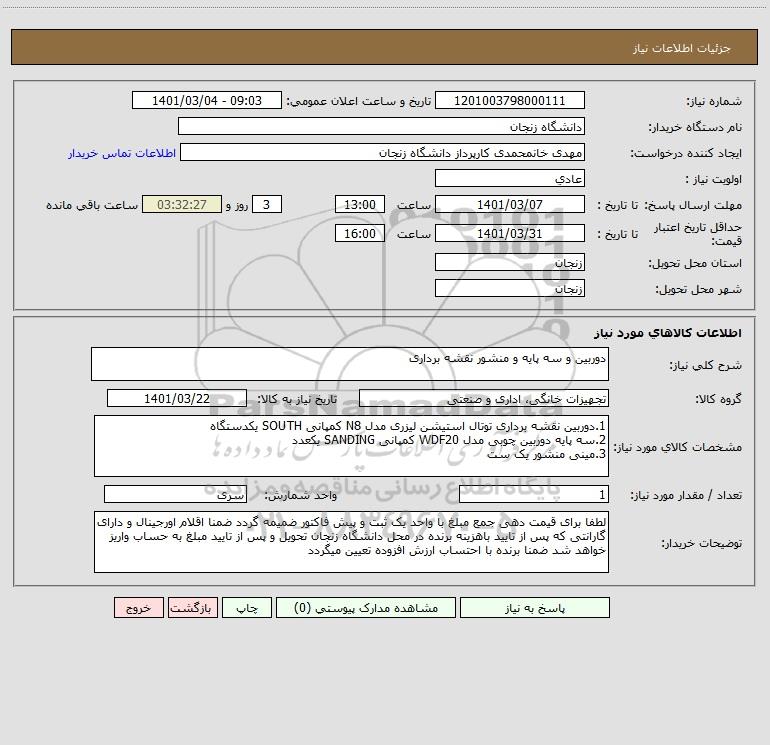Click the delivery province field زنجان
This screenshot has width=770, height=745.
pos(510,262)
